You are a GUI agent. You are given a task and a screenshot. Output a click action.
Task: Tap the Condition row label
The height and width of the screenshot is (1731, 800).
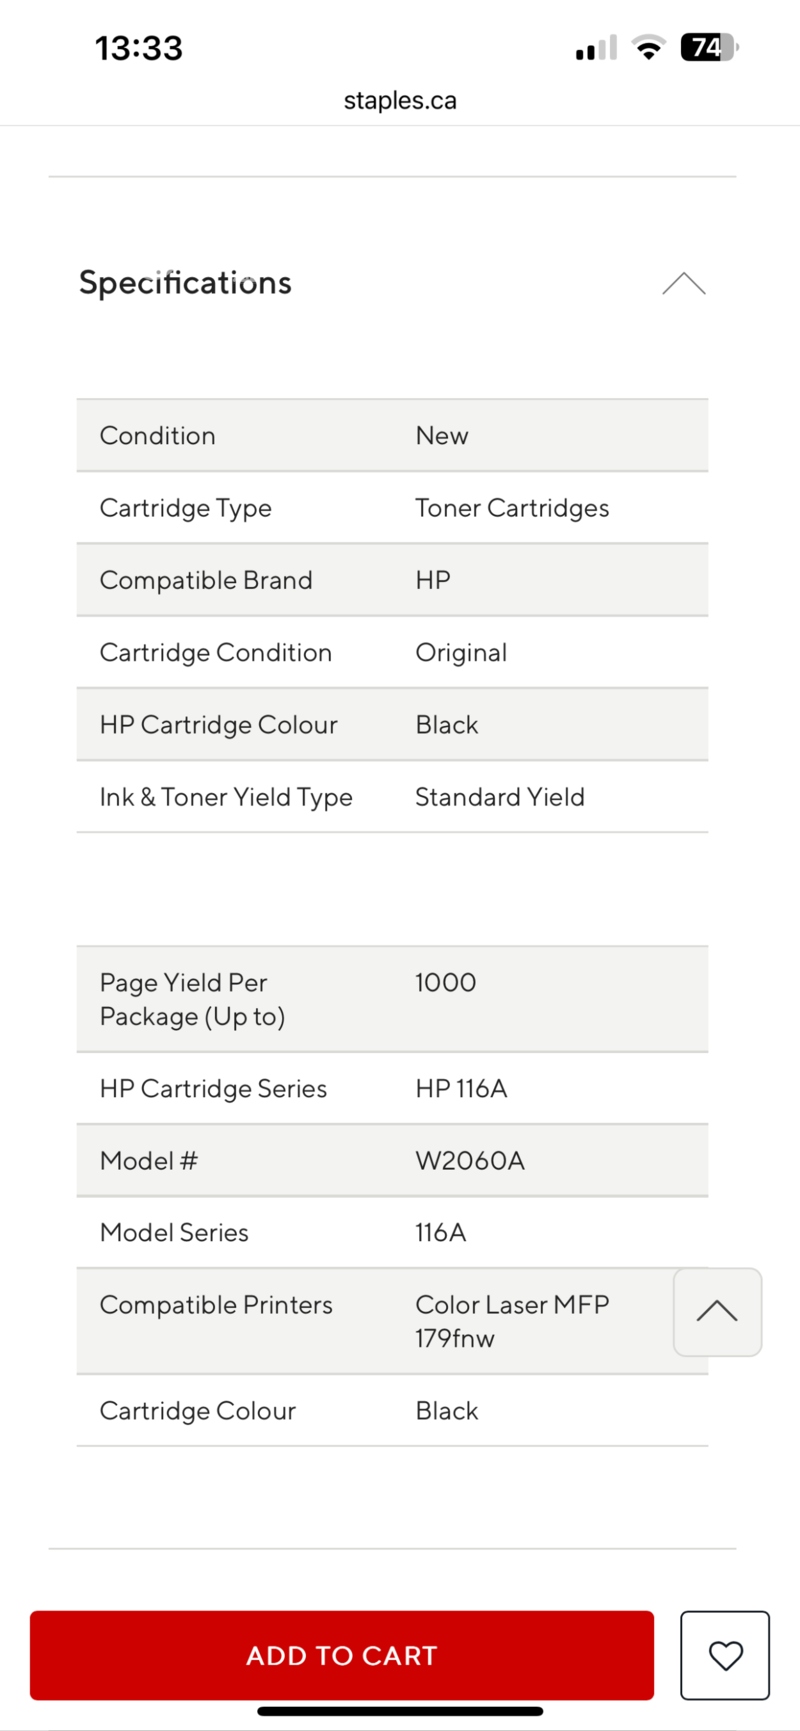pos(158,436)
